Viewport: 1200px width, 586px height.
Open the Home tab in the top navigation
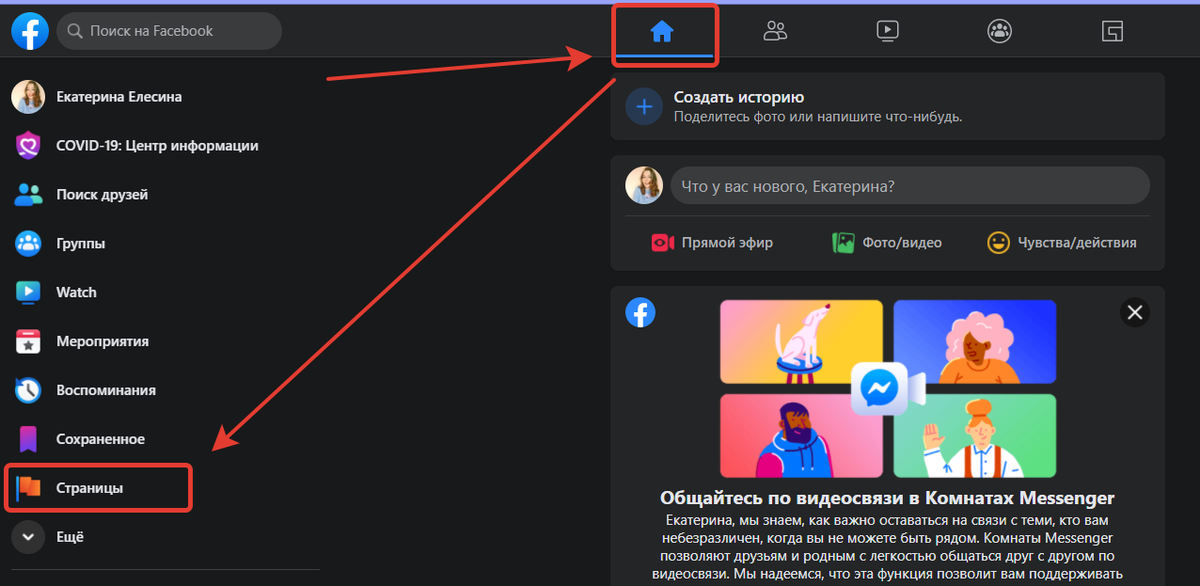click(662, 32)
